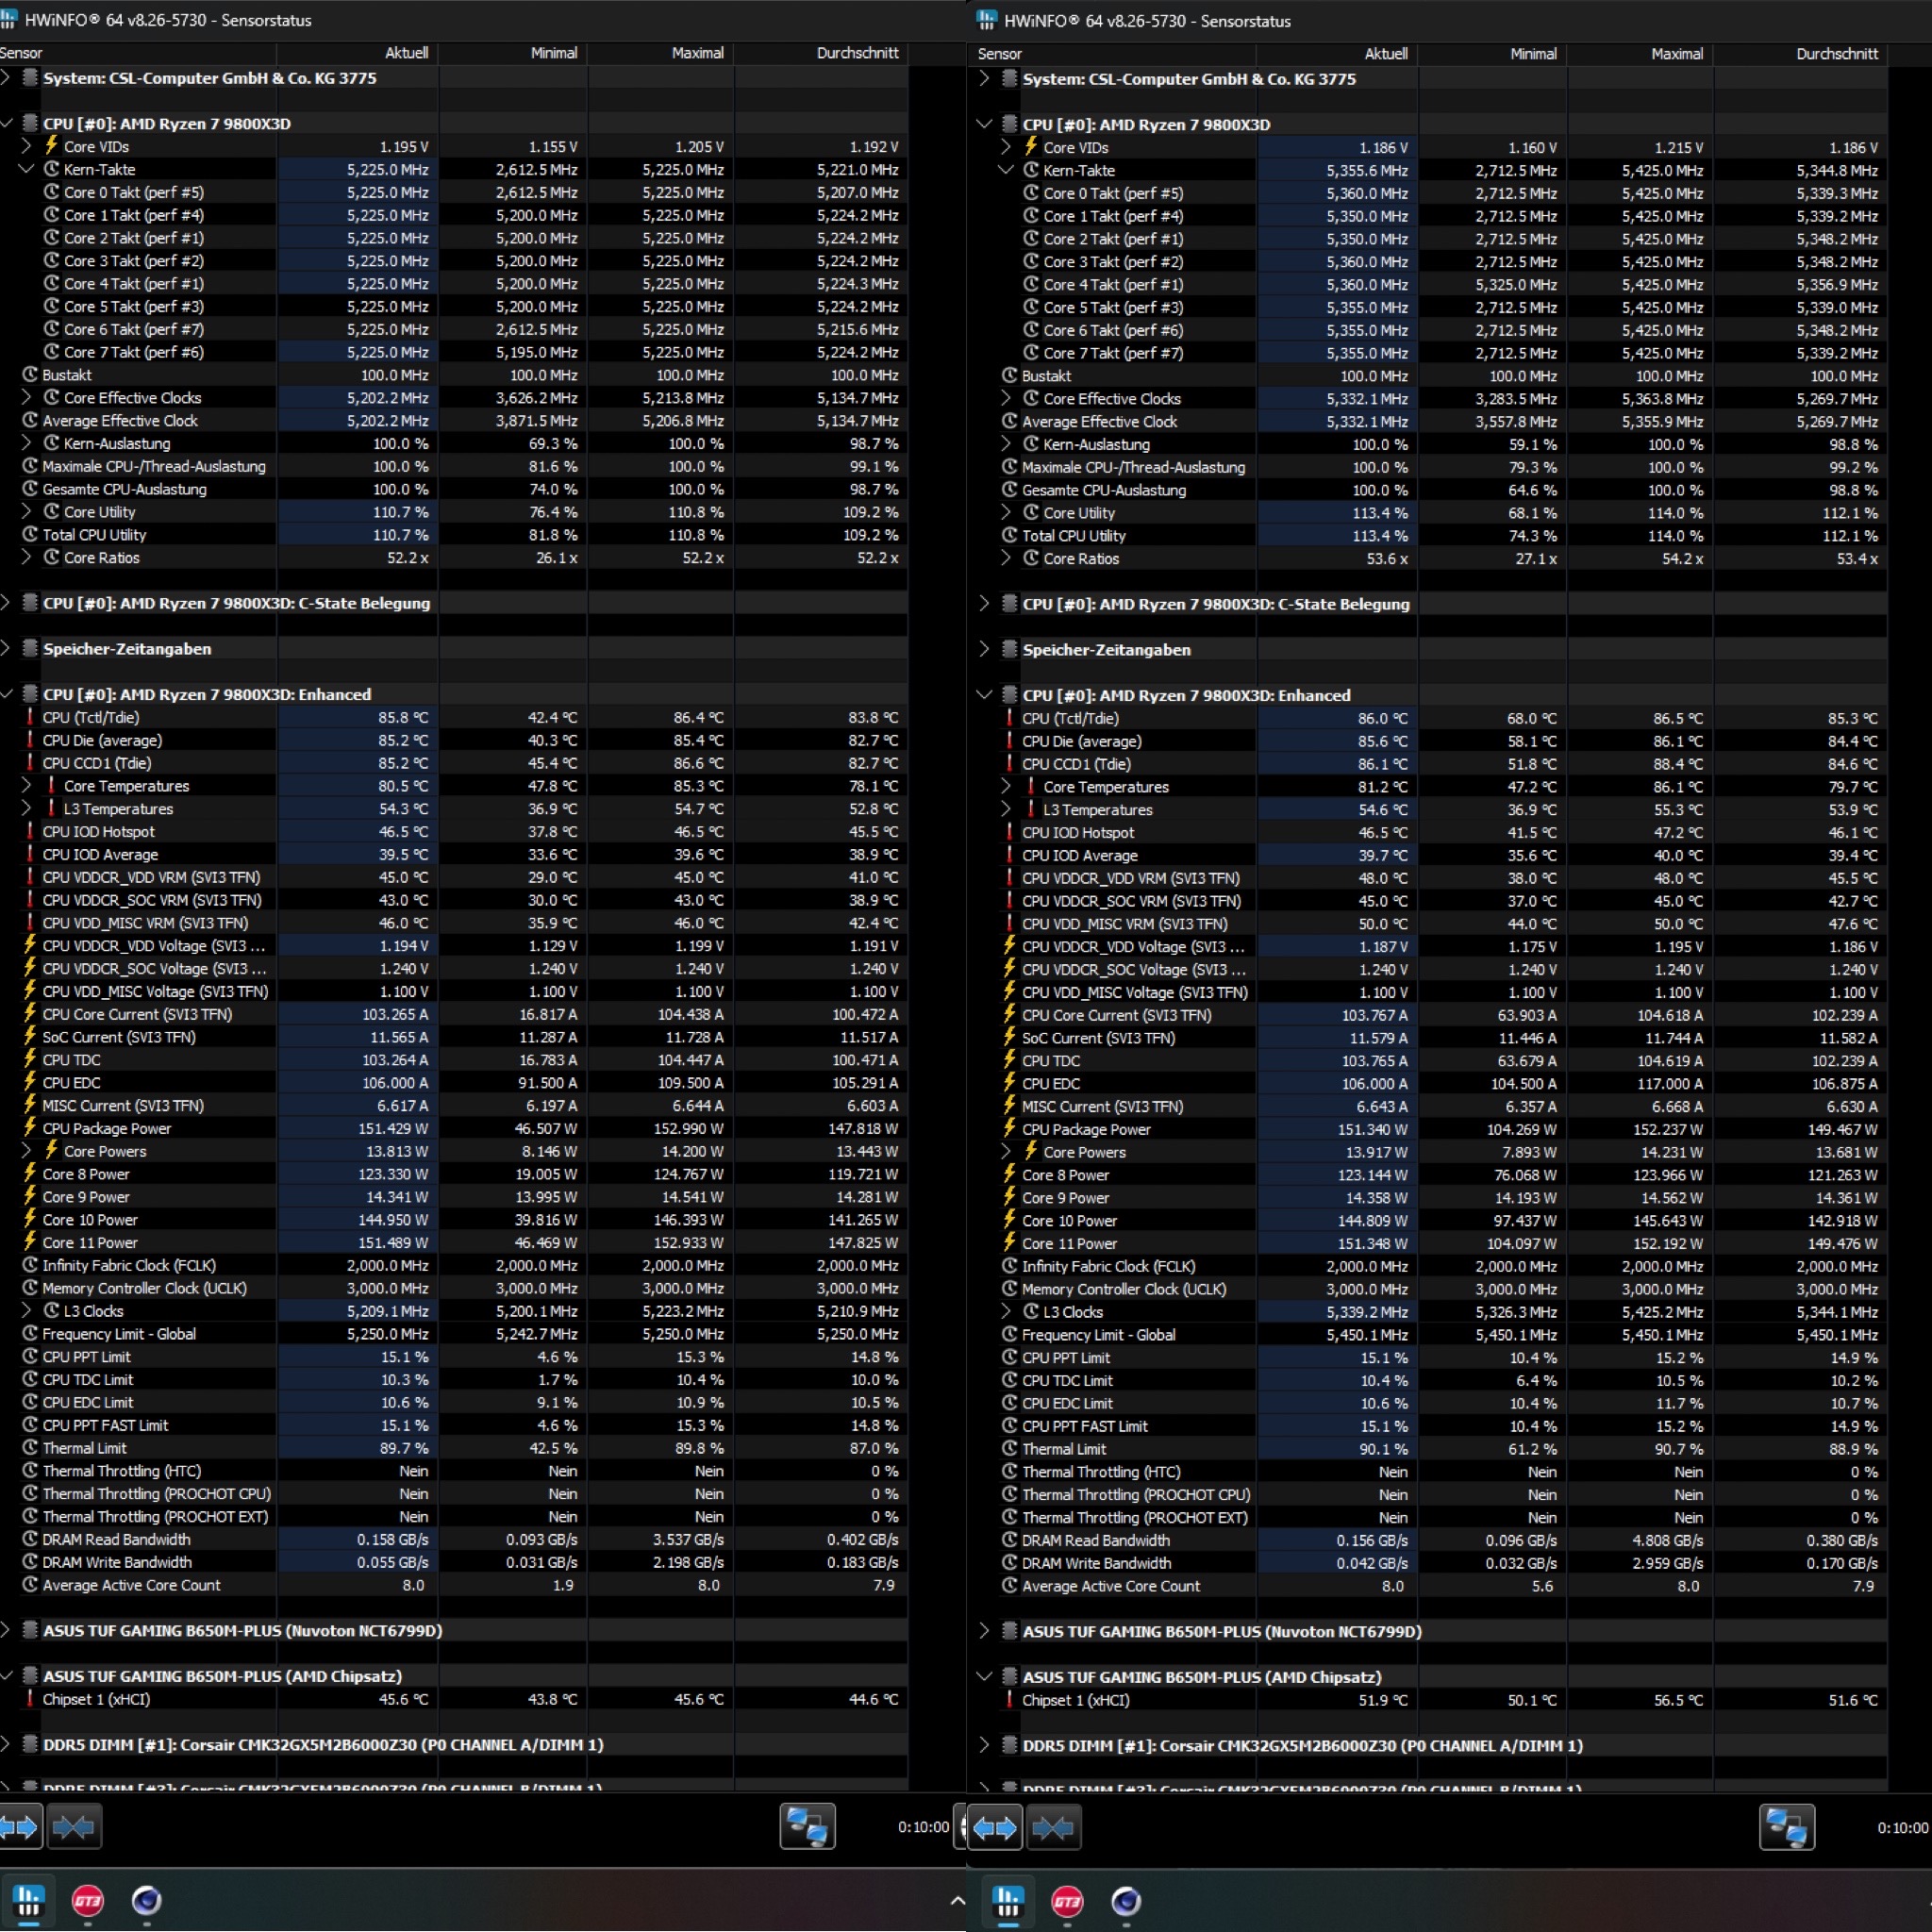This screenshot has height=1932, width=1932.
Task: Click Aktuell column header in right window
Action: 1385,54
